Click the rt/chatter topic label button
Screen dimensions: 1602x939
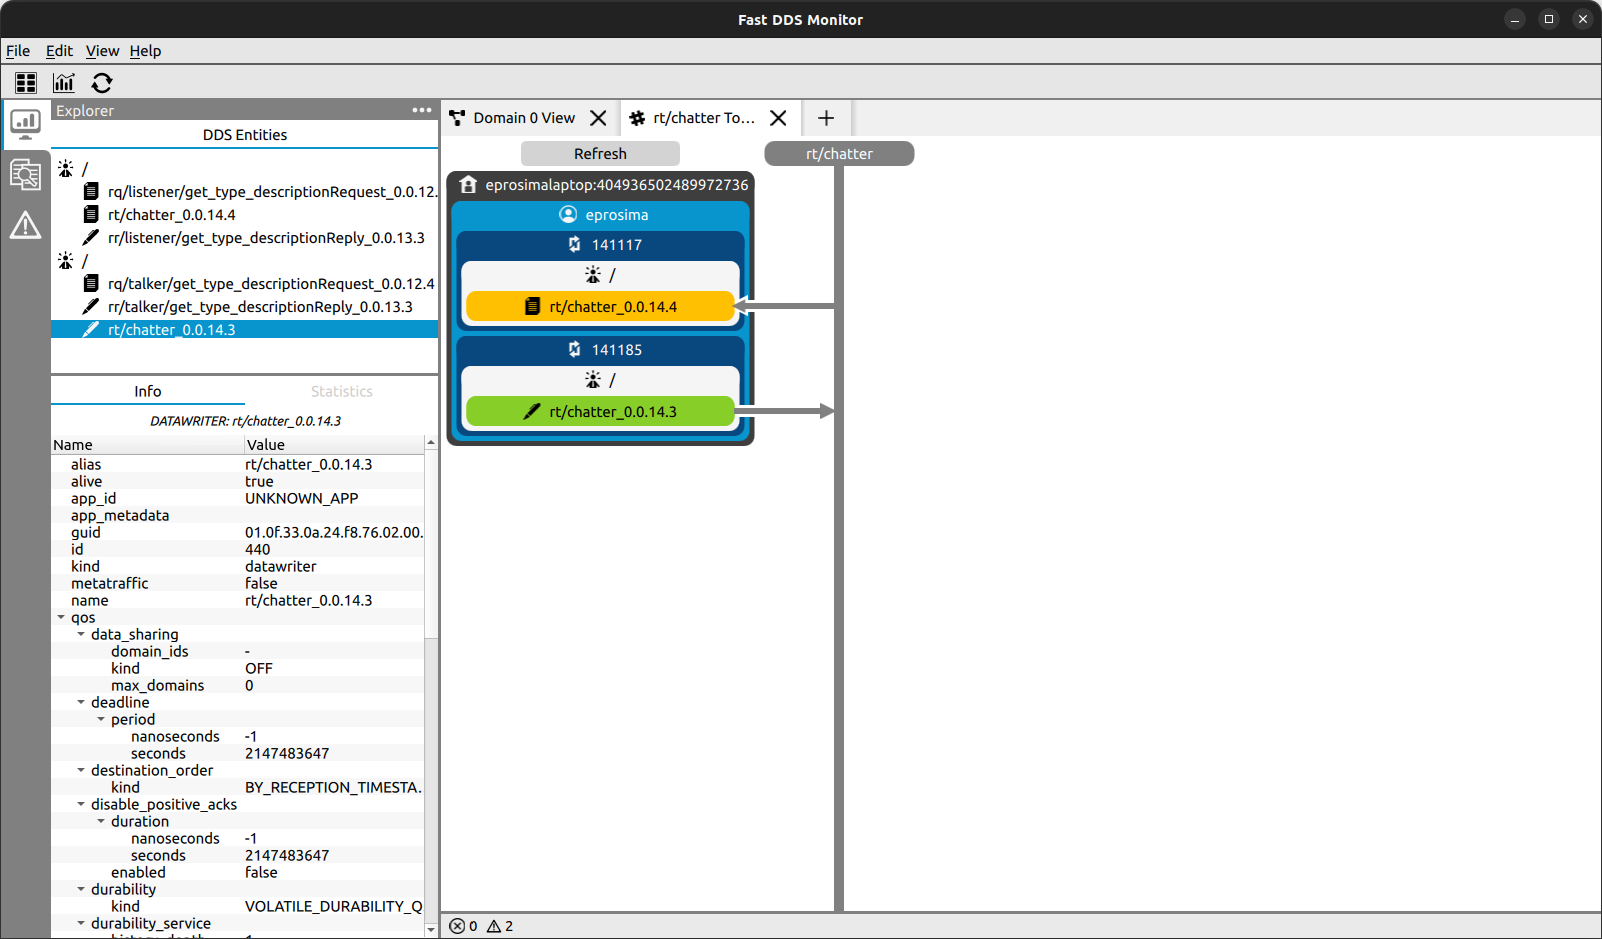(x=839, y=154)
